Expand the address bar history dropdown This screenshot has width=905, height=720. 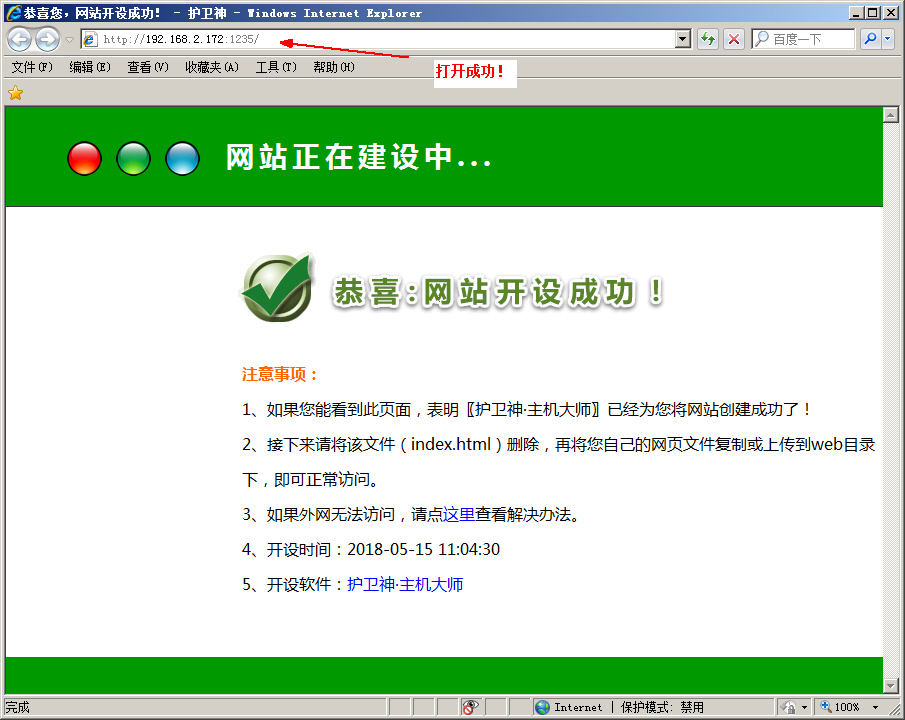point(683,39)
